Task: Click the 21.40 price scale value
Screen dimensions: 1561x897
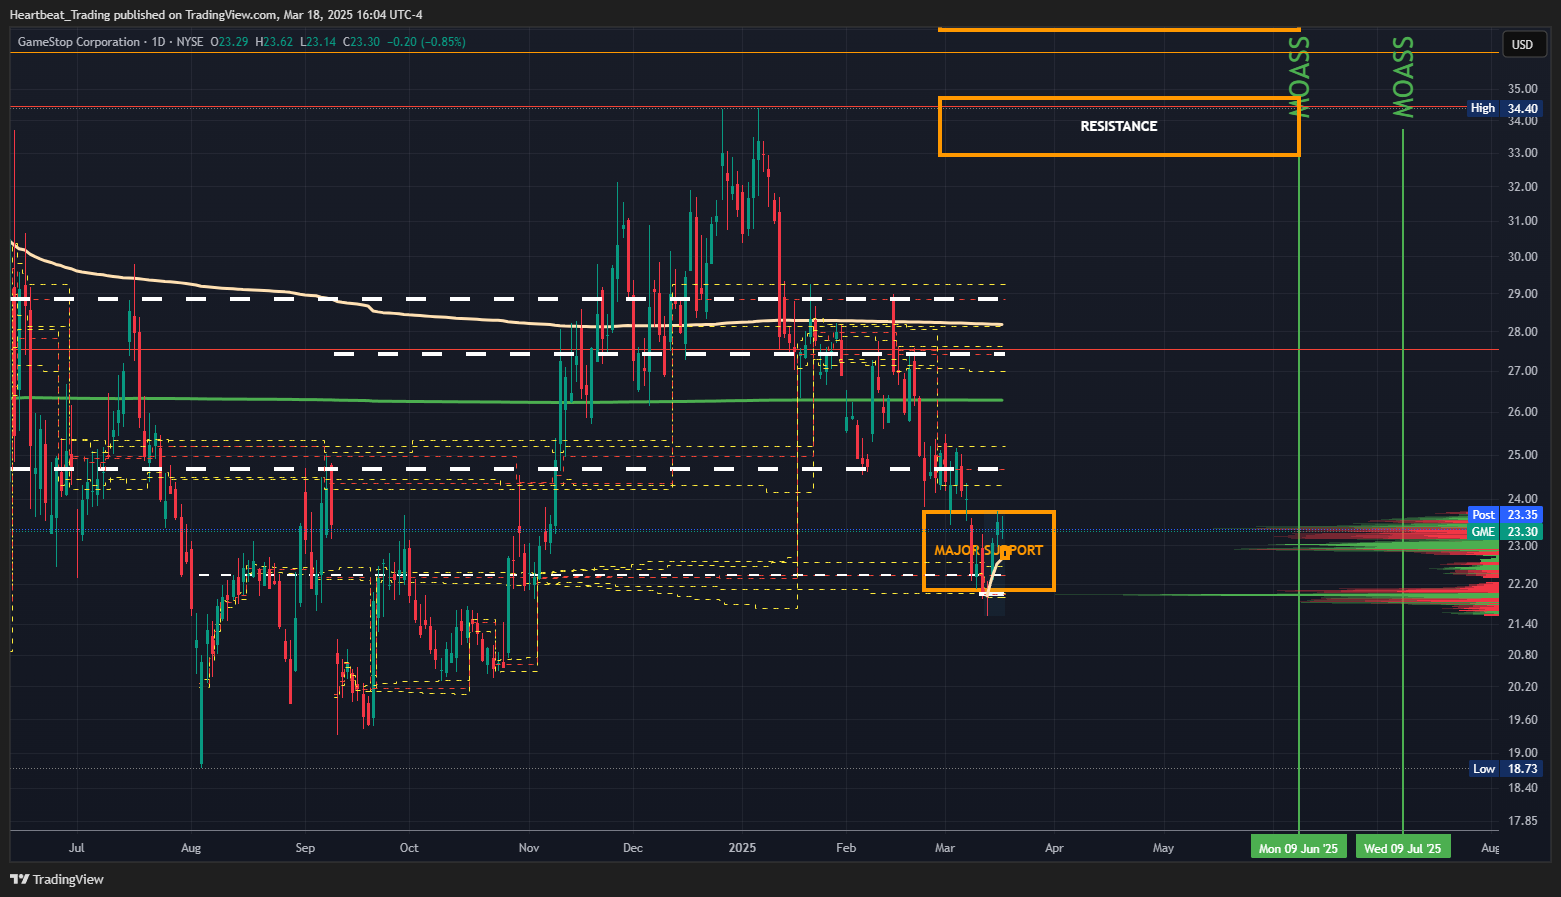Action: click(1522, 624)
